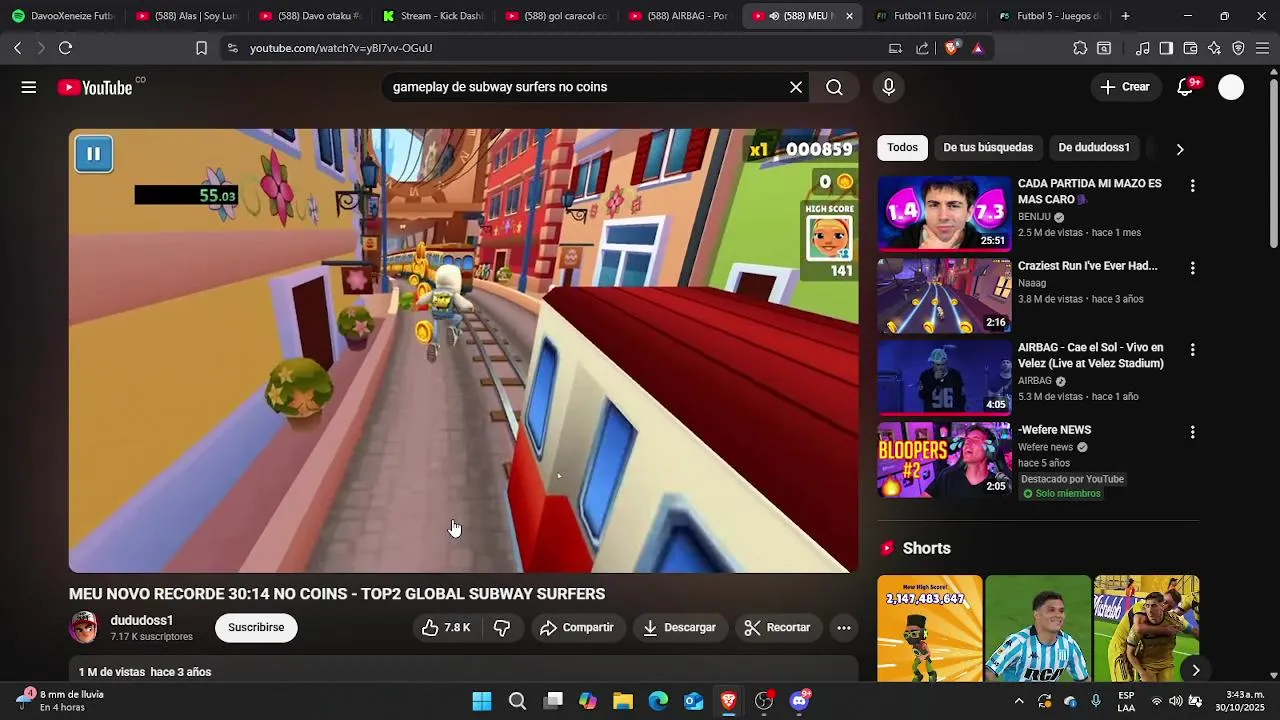Select De tus búsquedas filter chip
1280x720 pixels.
[x=988, y=148]
